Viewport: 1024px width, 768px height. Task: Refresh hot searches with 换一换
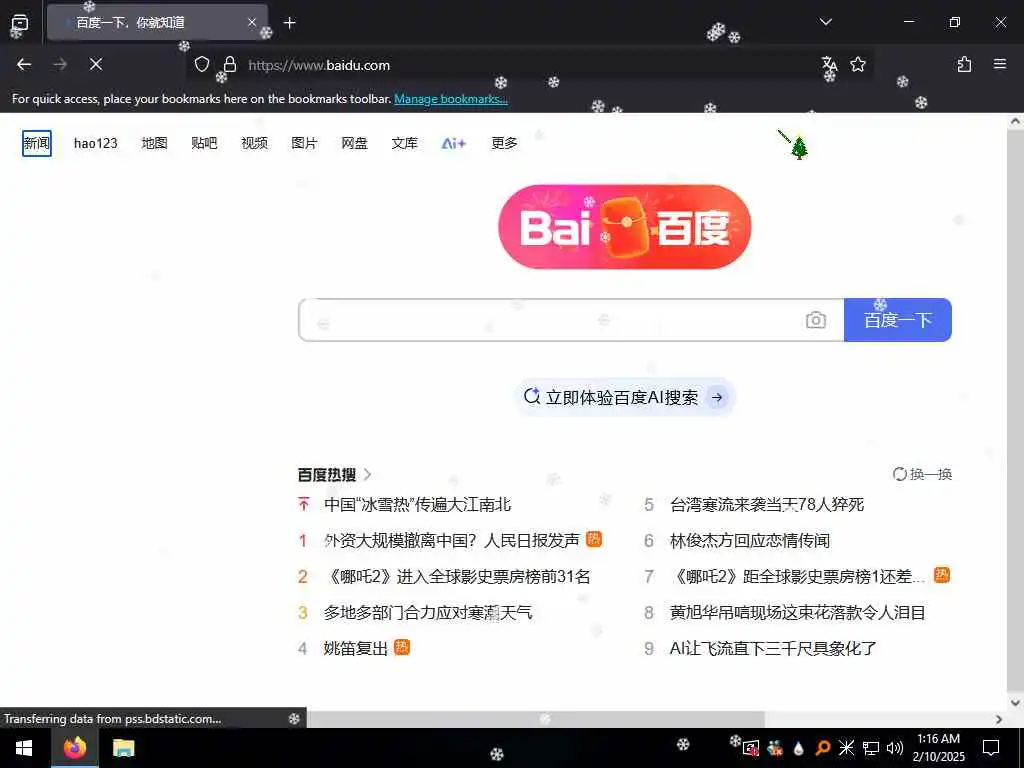click(922, 474)
